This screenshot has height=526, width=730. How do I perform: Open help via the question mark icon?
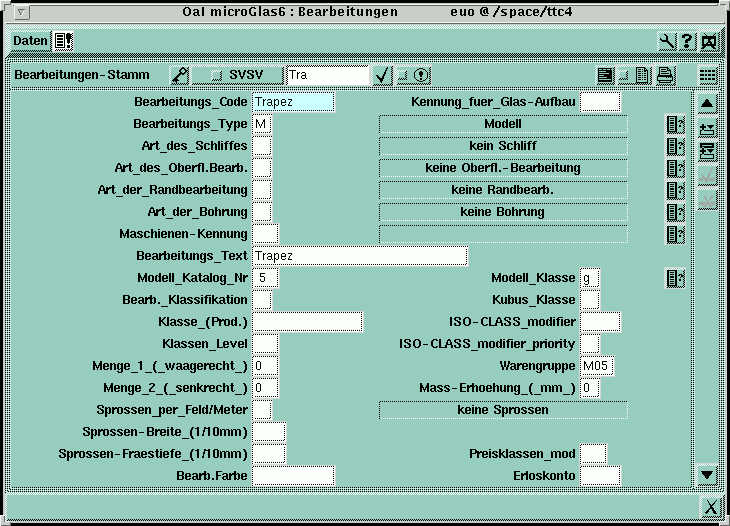coord(688,41)
